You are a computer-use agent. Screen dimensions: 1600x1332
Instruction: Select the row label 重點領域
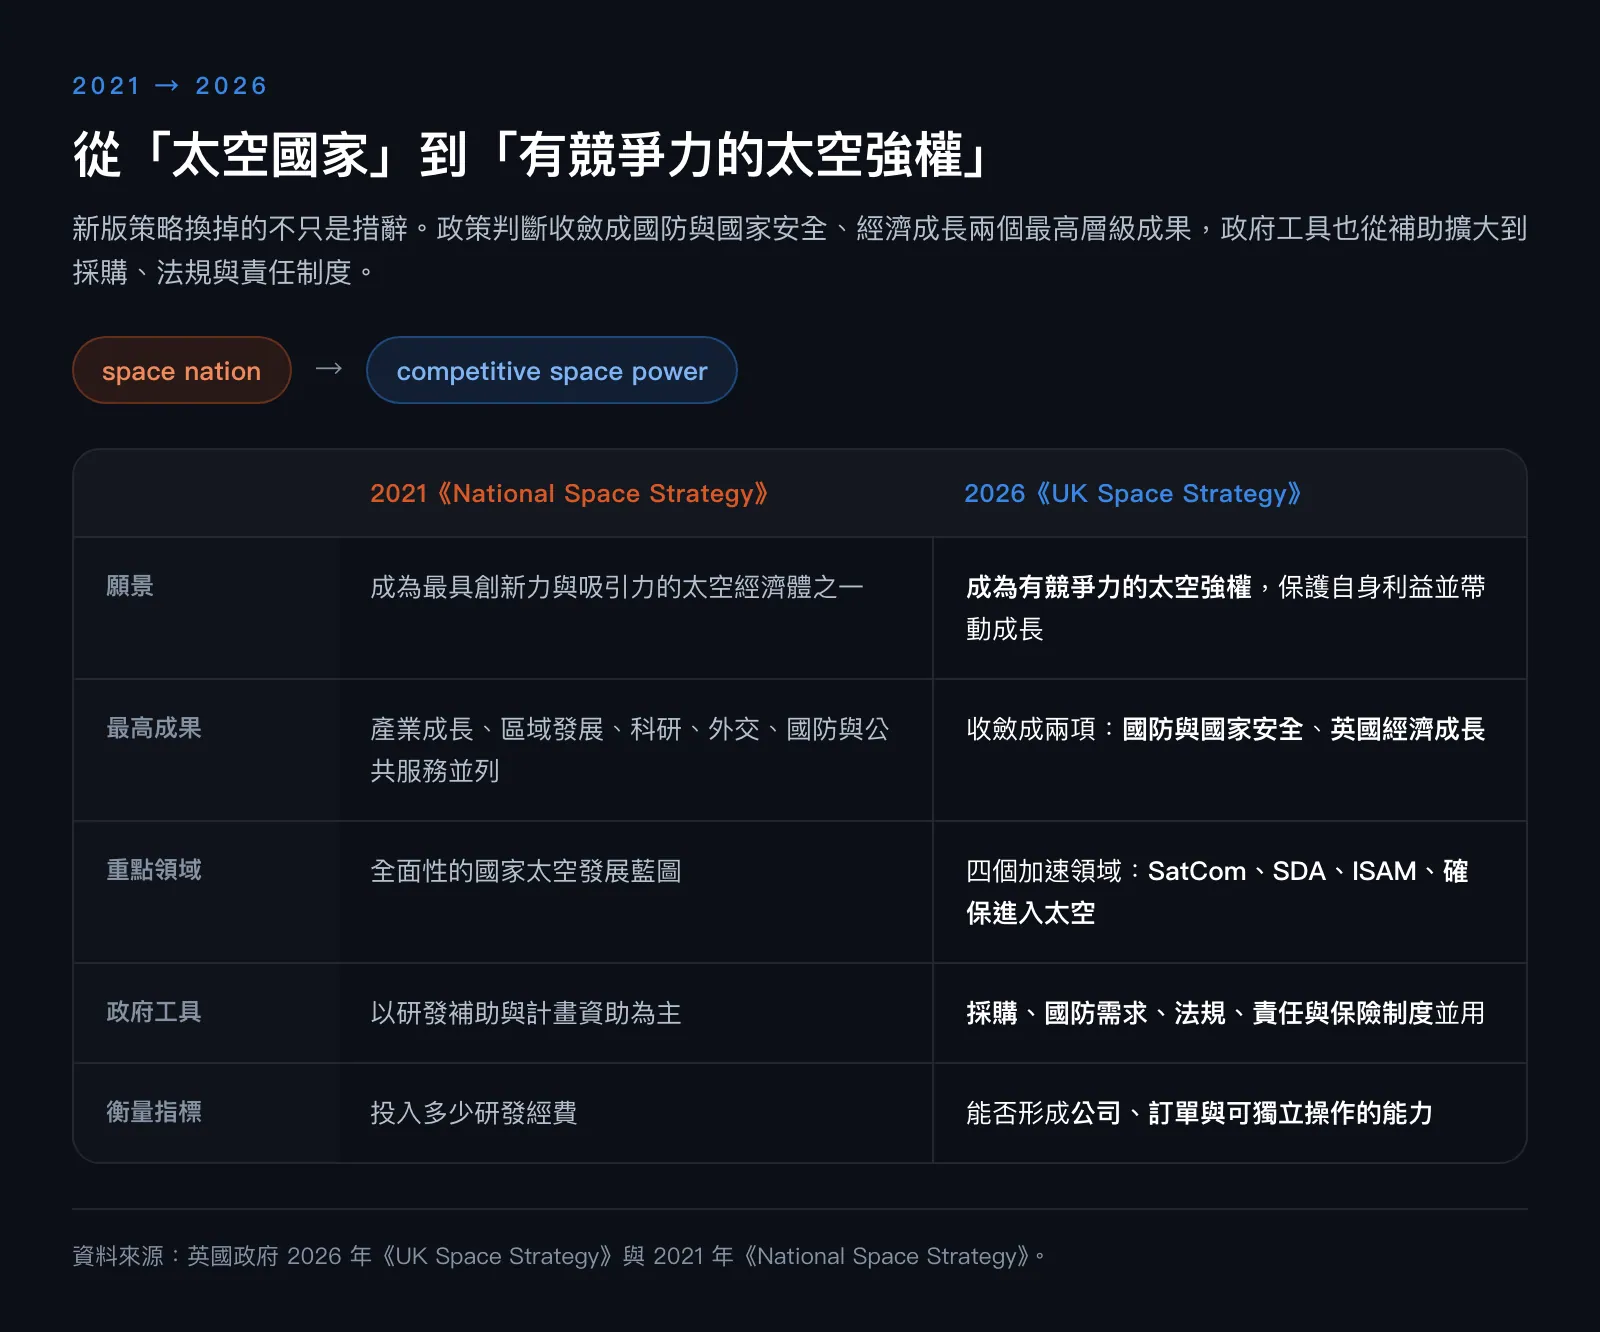coord(154,870)
